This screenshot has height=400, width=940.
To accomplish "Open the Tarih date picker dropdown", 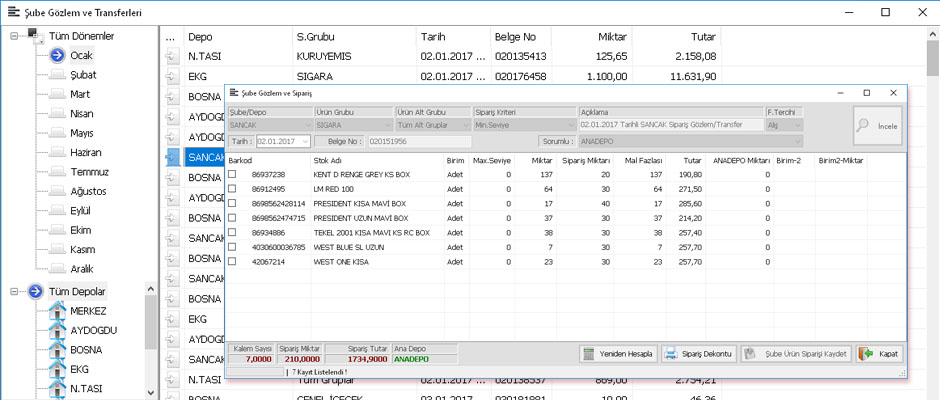I will (306, 142).
